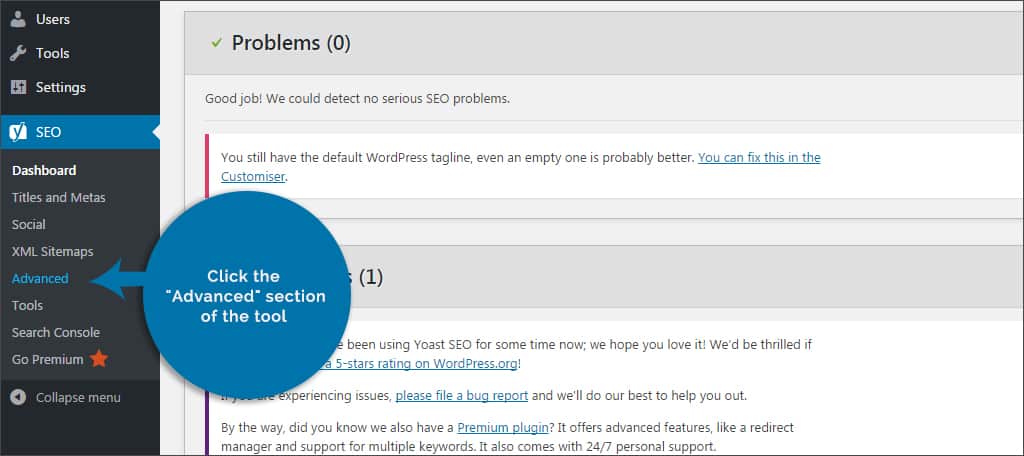Open the Tools item under SEO
The image size is (1024, 456).
tap(27, 305)
